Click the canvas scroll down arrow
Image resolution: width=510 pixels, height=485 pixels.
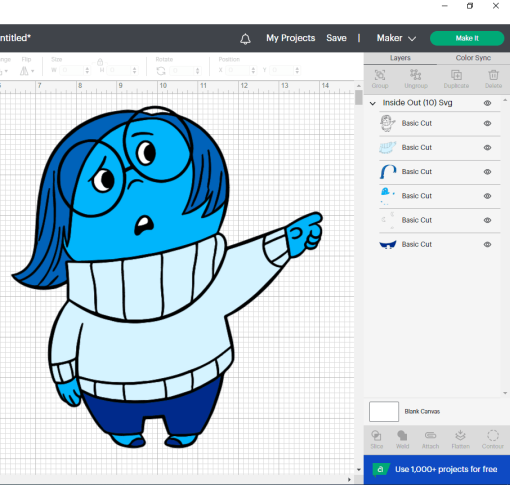coord(359,470)
